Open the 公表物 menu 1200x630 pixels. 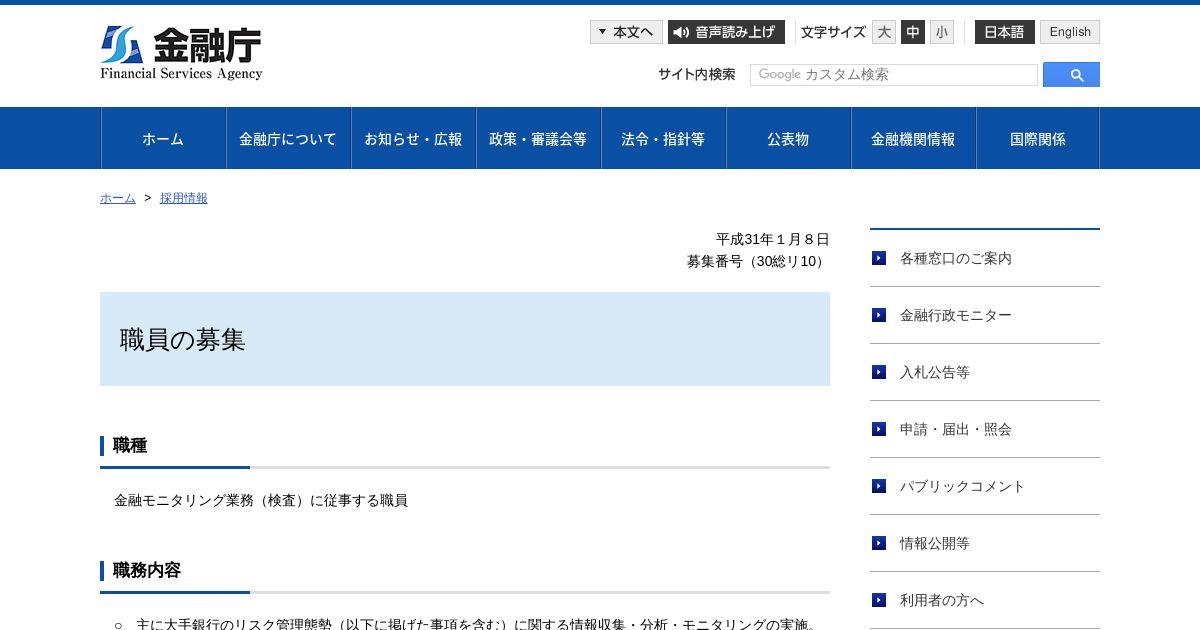click(x=789, y=138)
